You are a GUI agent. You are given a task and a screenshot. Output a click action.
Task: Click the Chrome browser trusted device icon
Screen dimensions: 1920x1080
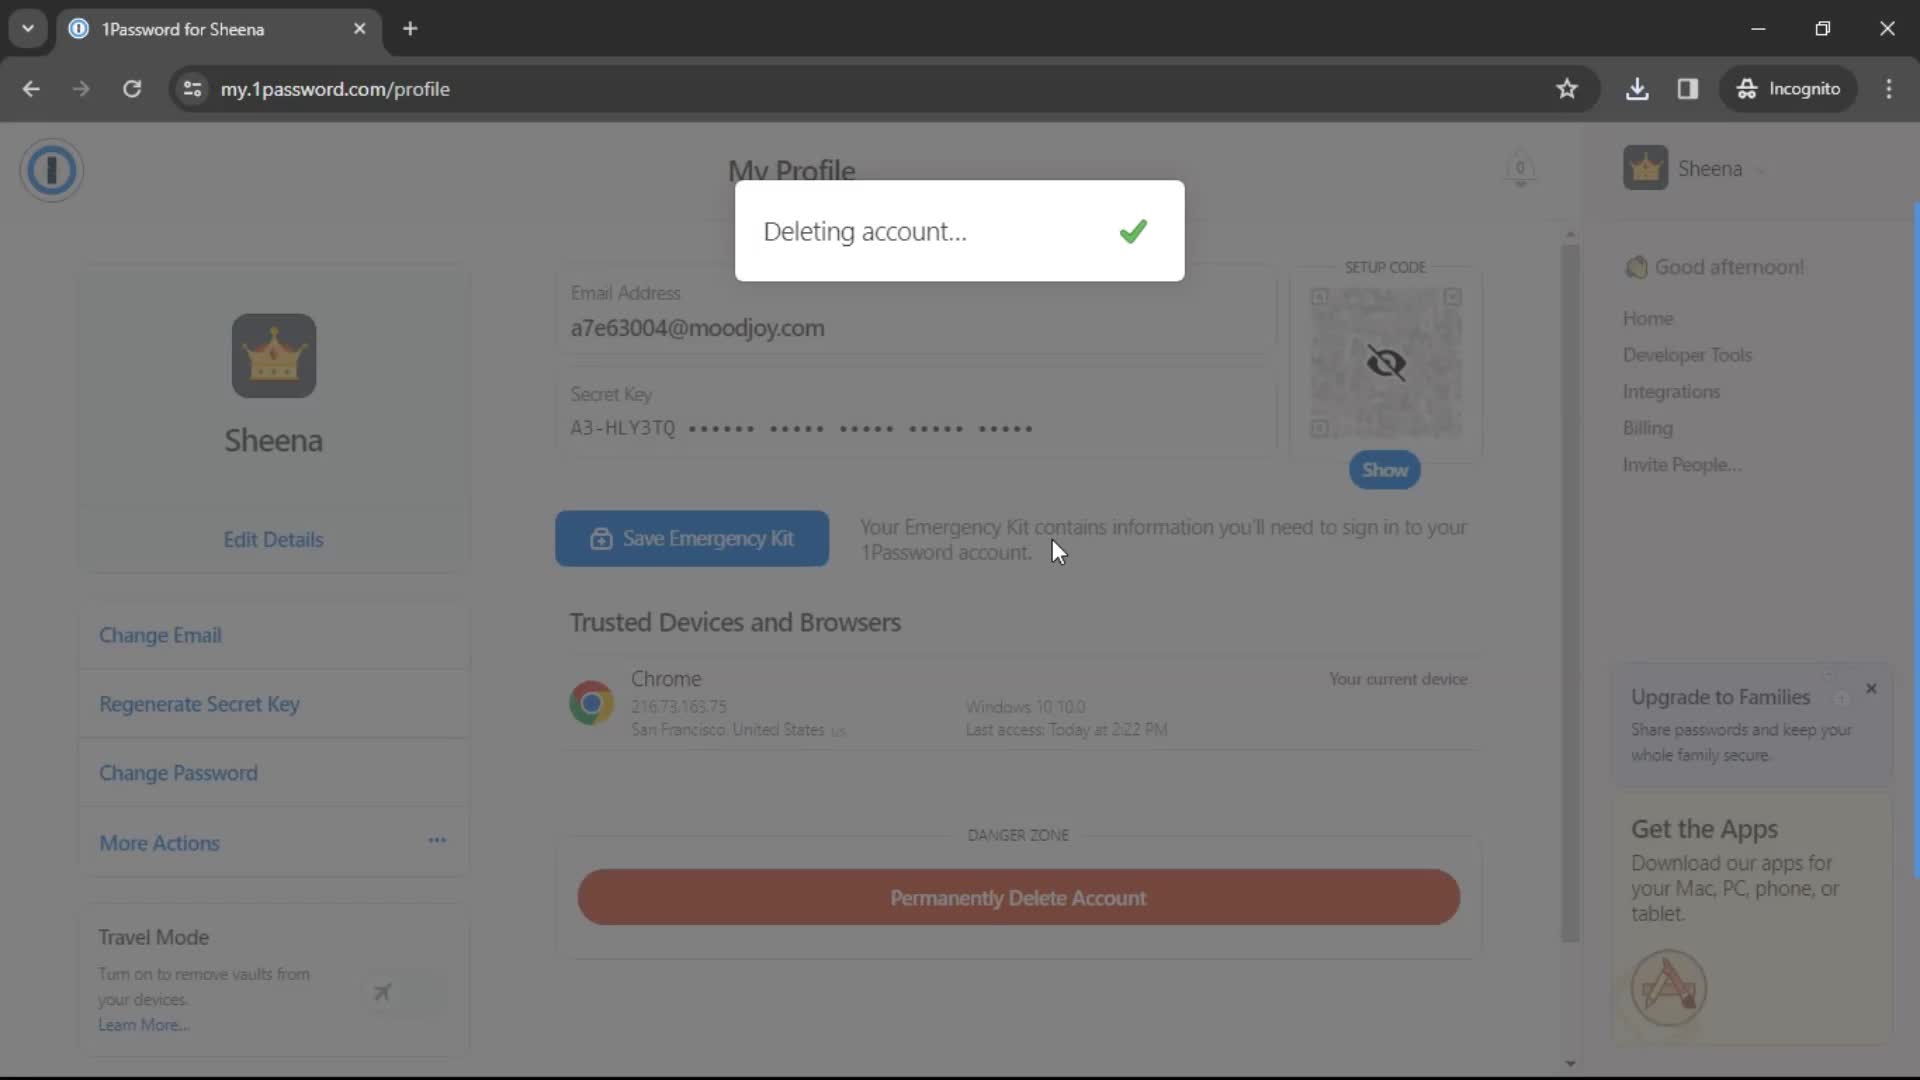591,702
